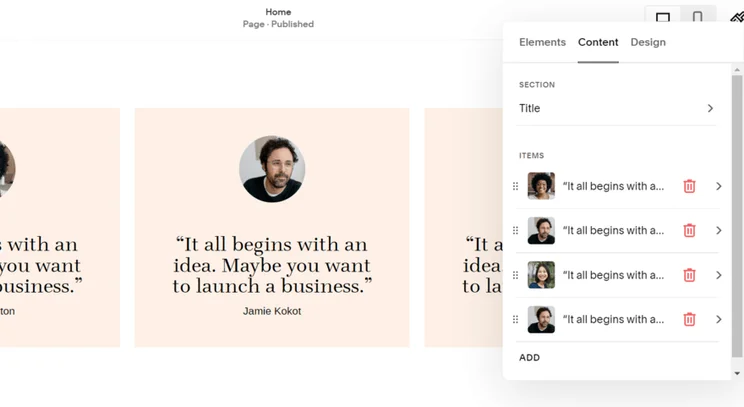Viewport: 744px width, 407px height.
Task: Open second item details chevron
Action: 718,230
